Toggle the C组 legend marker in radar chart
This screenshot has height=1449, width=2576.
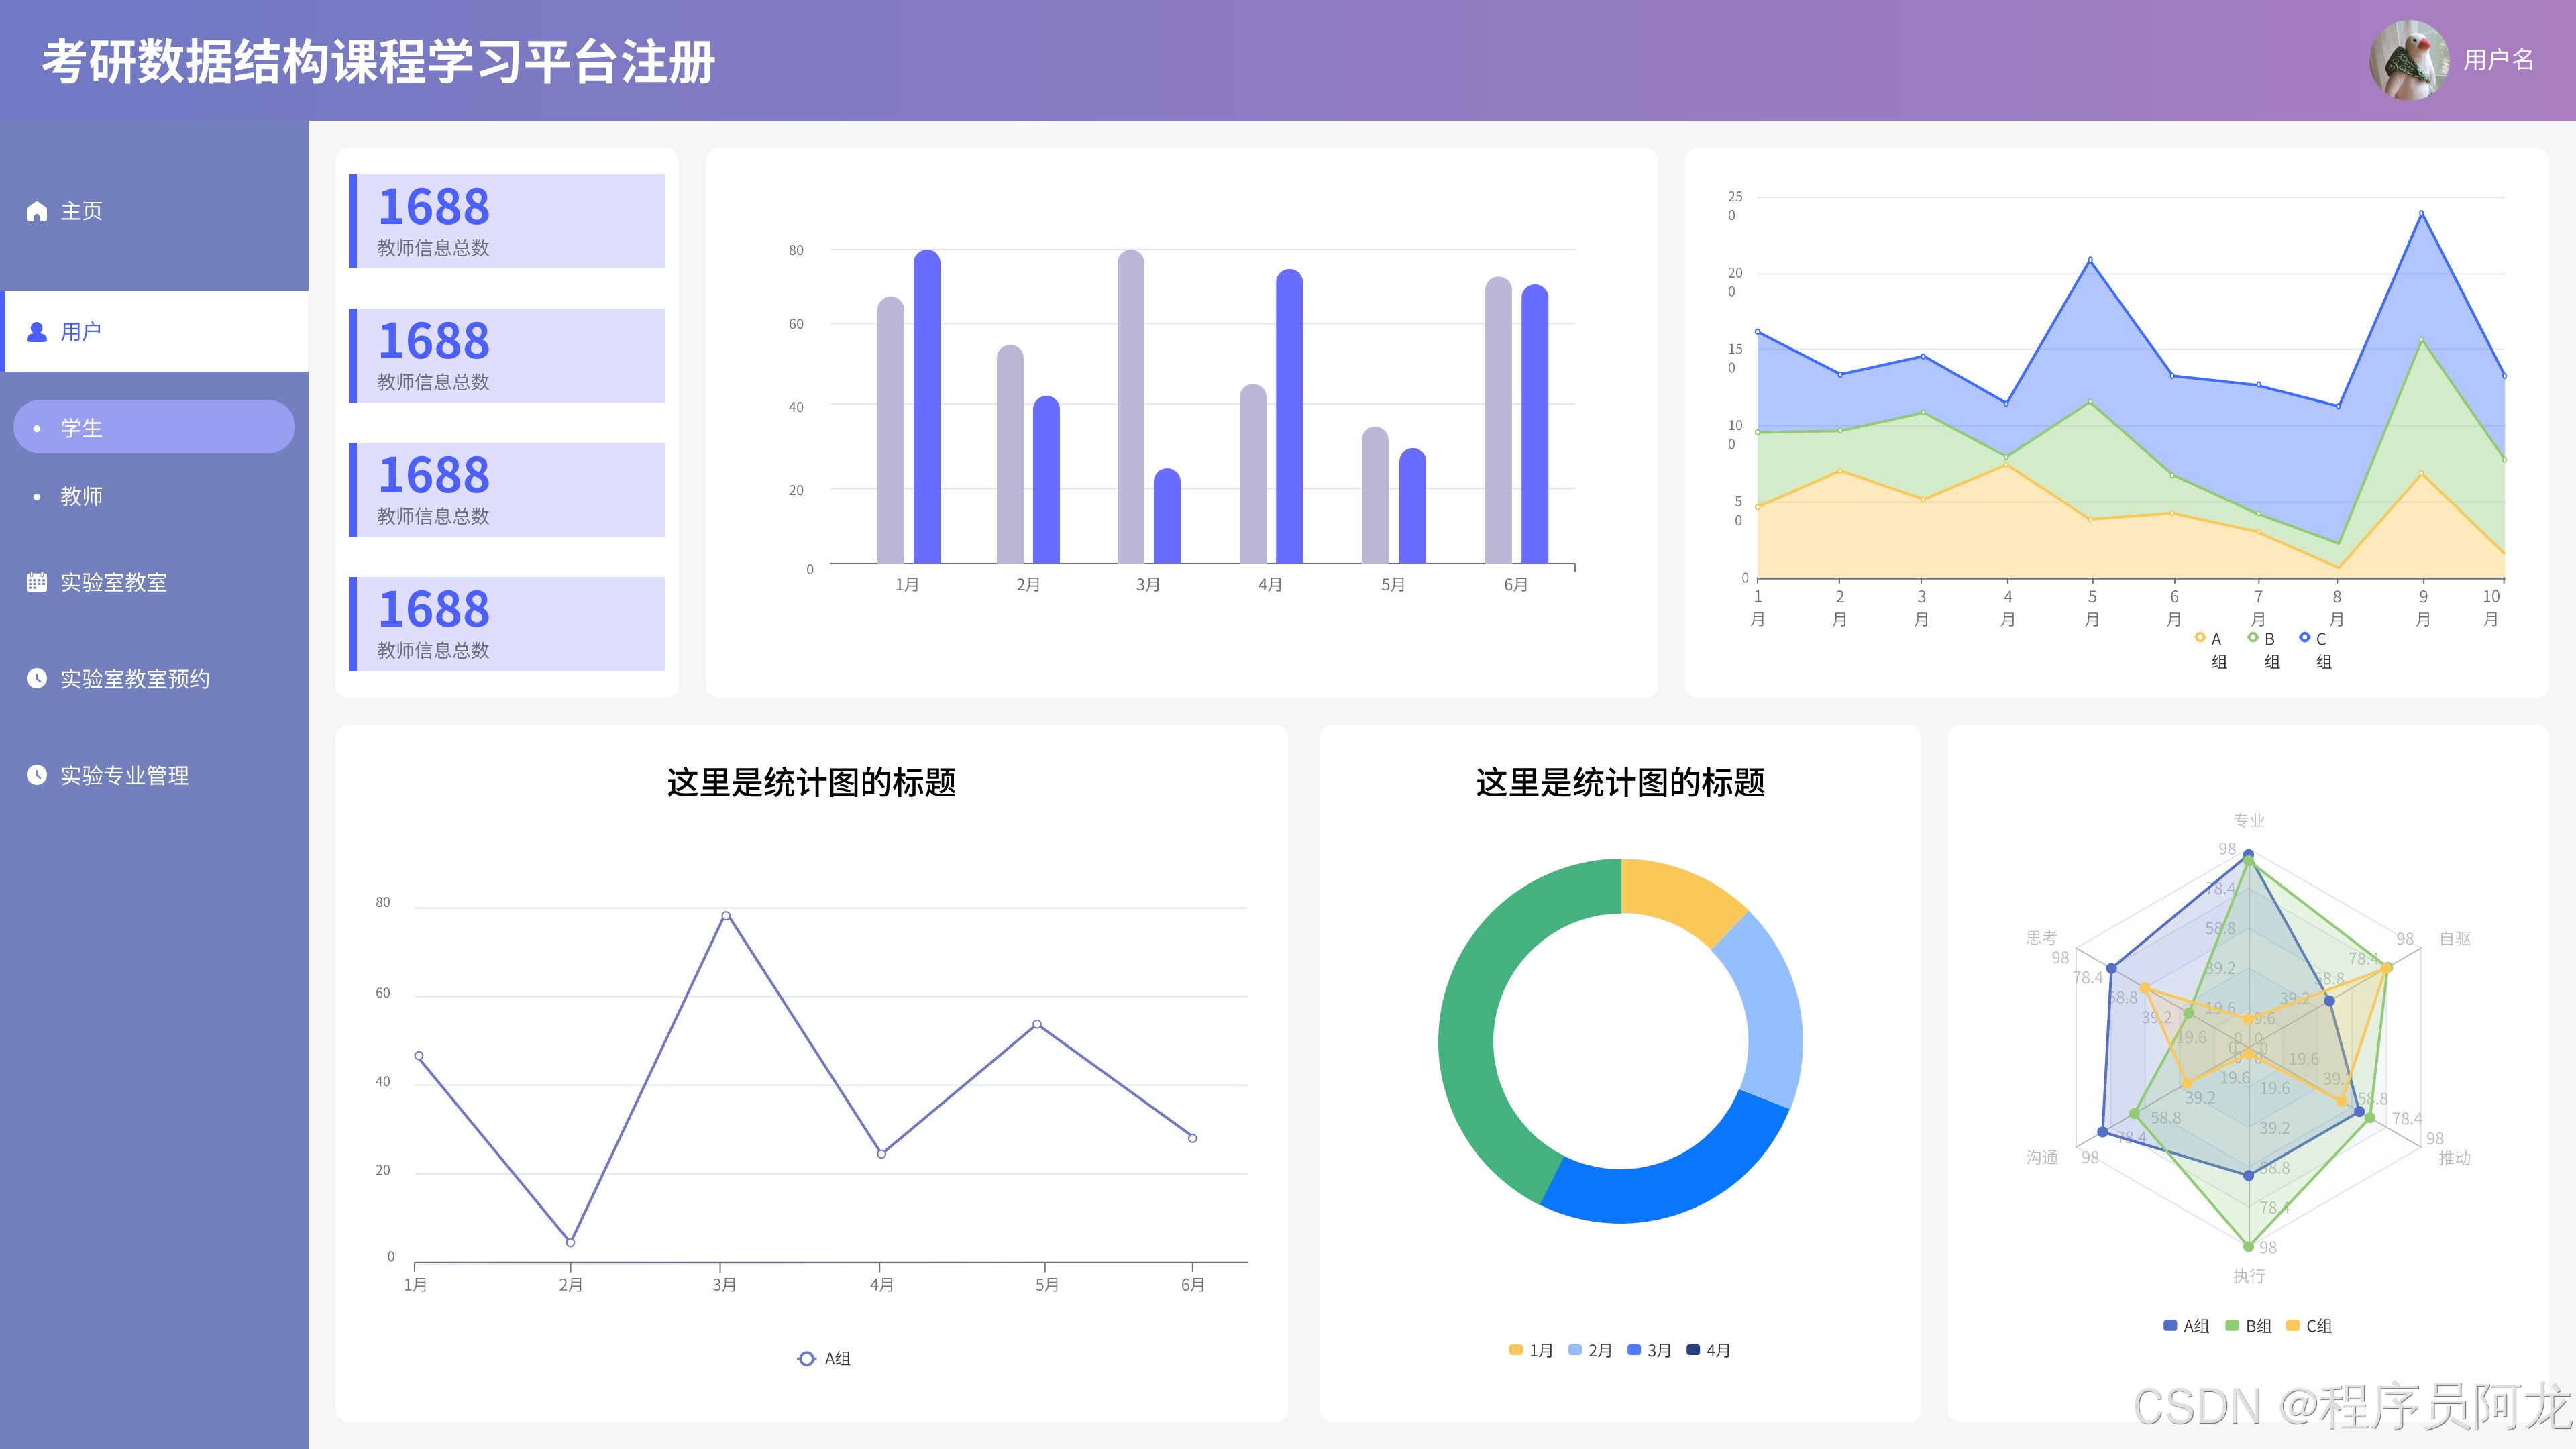click(2292, 1326)
